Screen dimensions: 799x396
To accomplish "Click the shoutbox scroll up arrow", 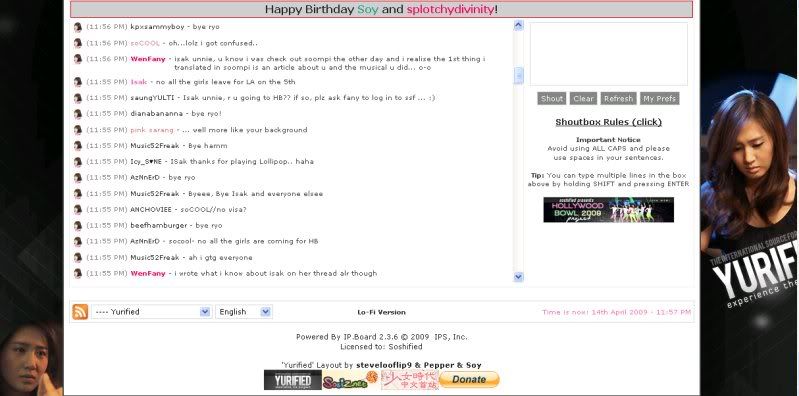I will (519, 25).
